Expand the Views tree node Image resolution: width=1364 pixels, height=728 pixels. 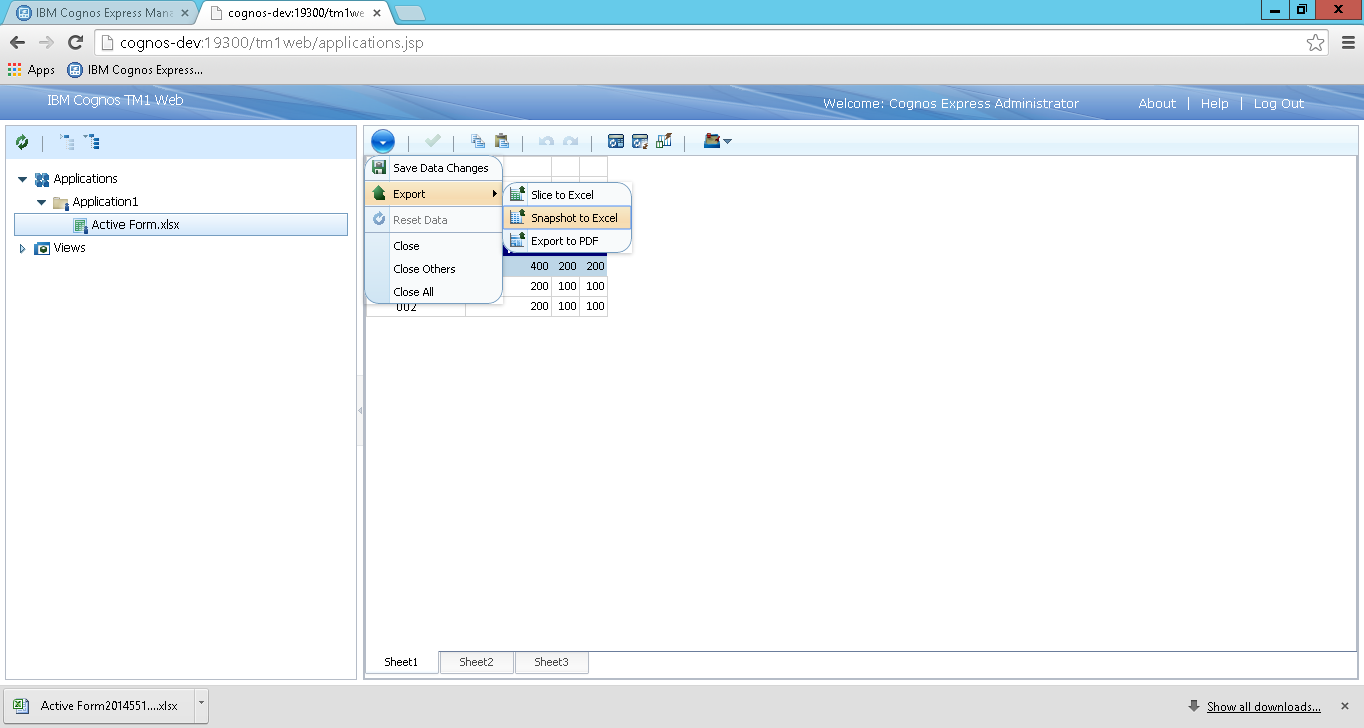[x=23, y=248]
